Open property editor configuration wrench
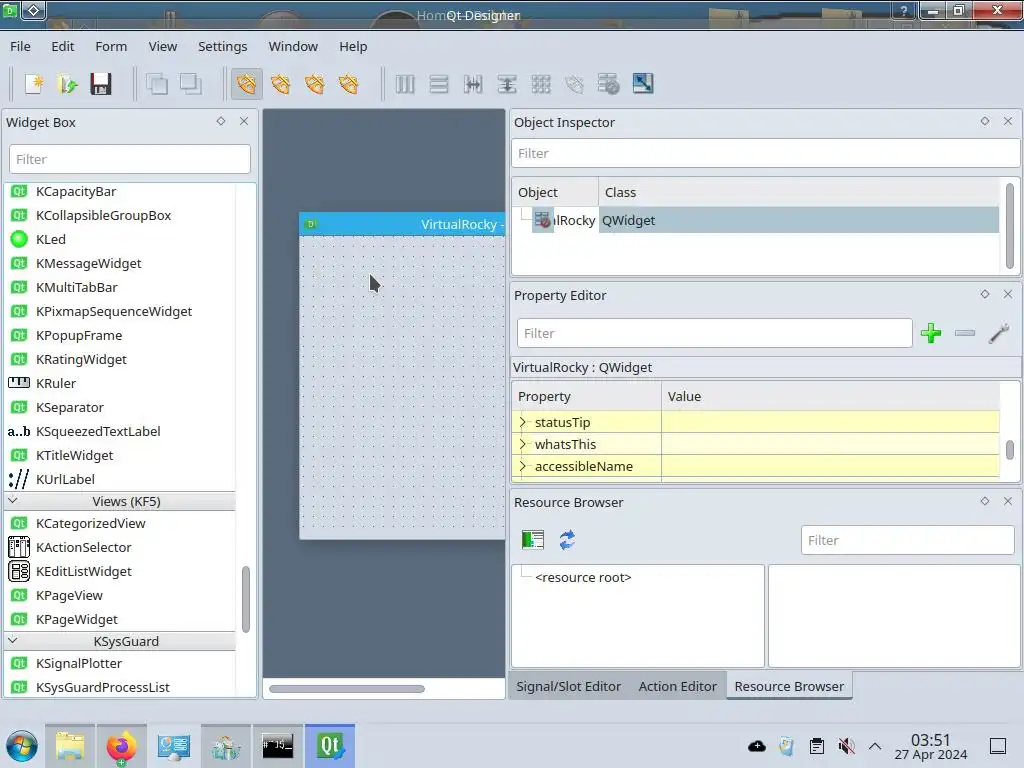 click(999, 333)
